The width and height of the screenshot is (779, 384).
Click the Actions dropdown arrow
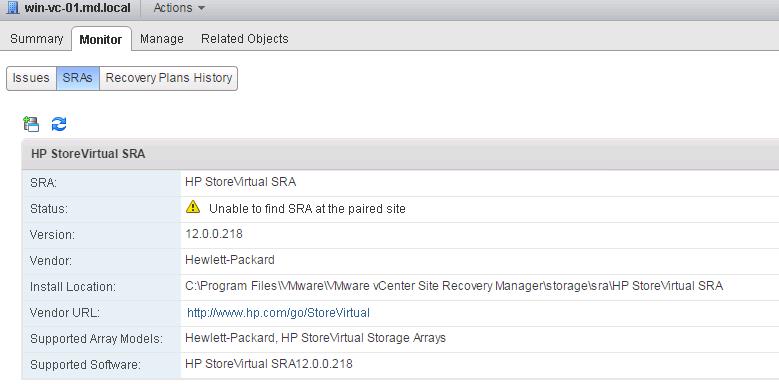click(x=201, y=8)
